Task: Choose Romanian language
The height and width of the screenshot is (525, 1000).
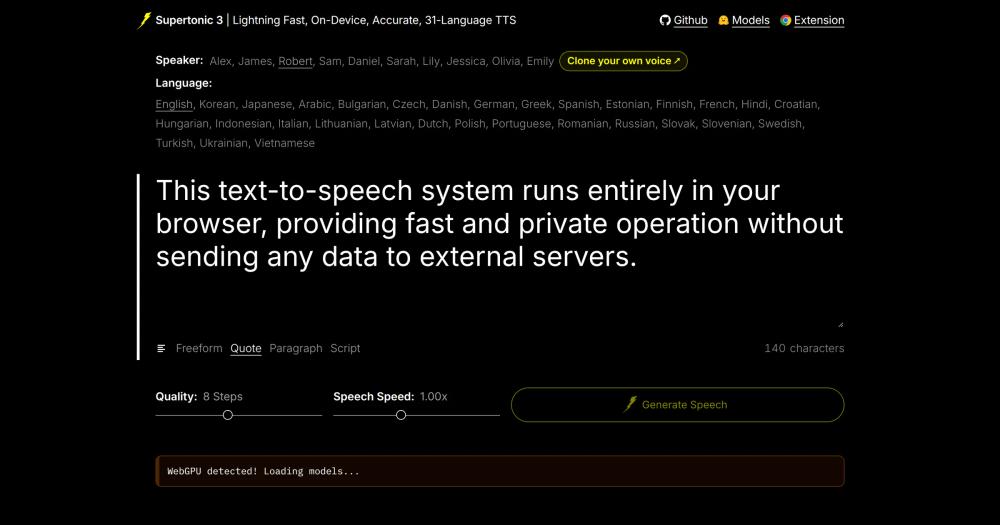Action: pyautogui.click(x=582, y=124)
